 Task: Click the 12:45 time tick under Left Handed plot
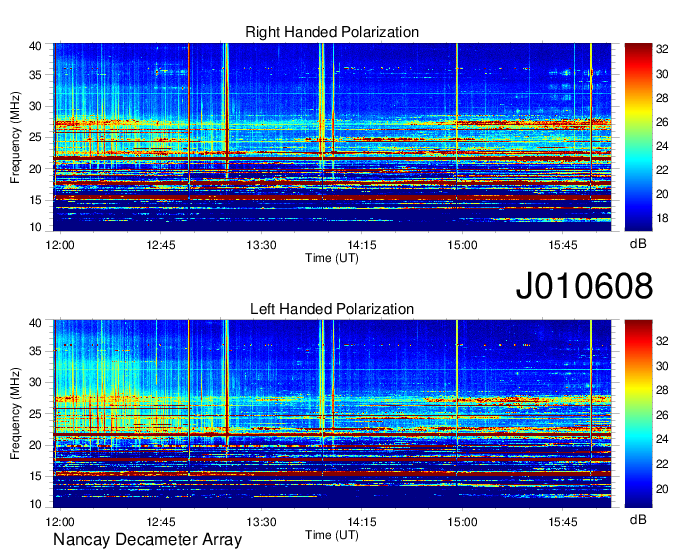[x=161, y=522]
